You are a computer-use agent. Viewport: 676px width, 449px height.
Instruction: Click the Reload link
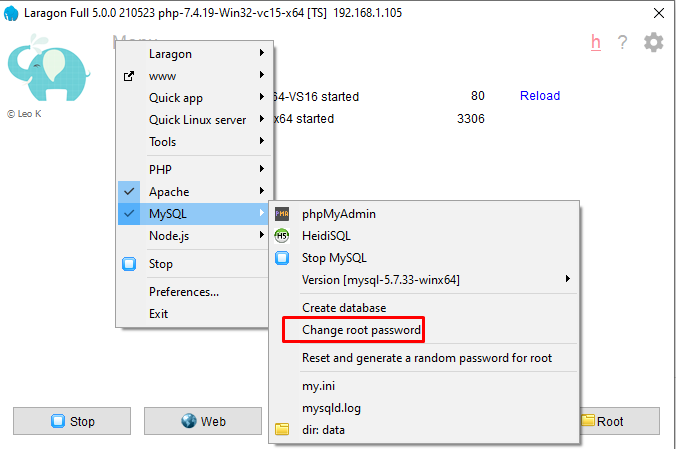[540, 96]
